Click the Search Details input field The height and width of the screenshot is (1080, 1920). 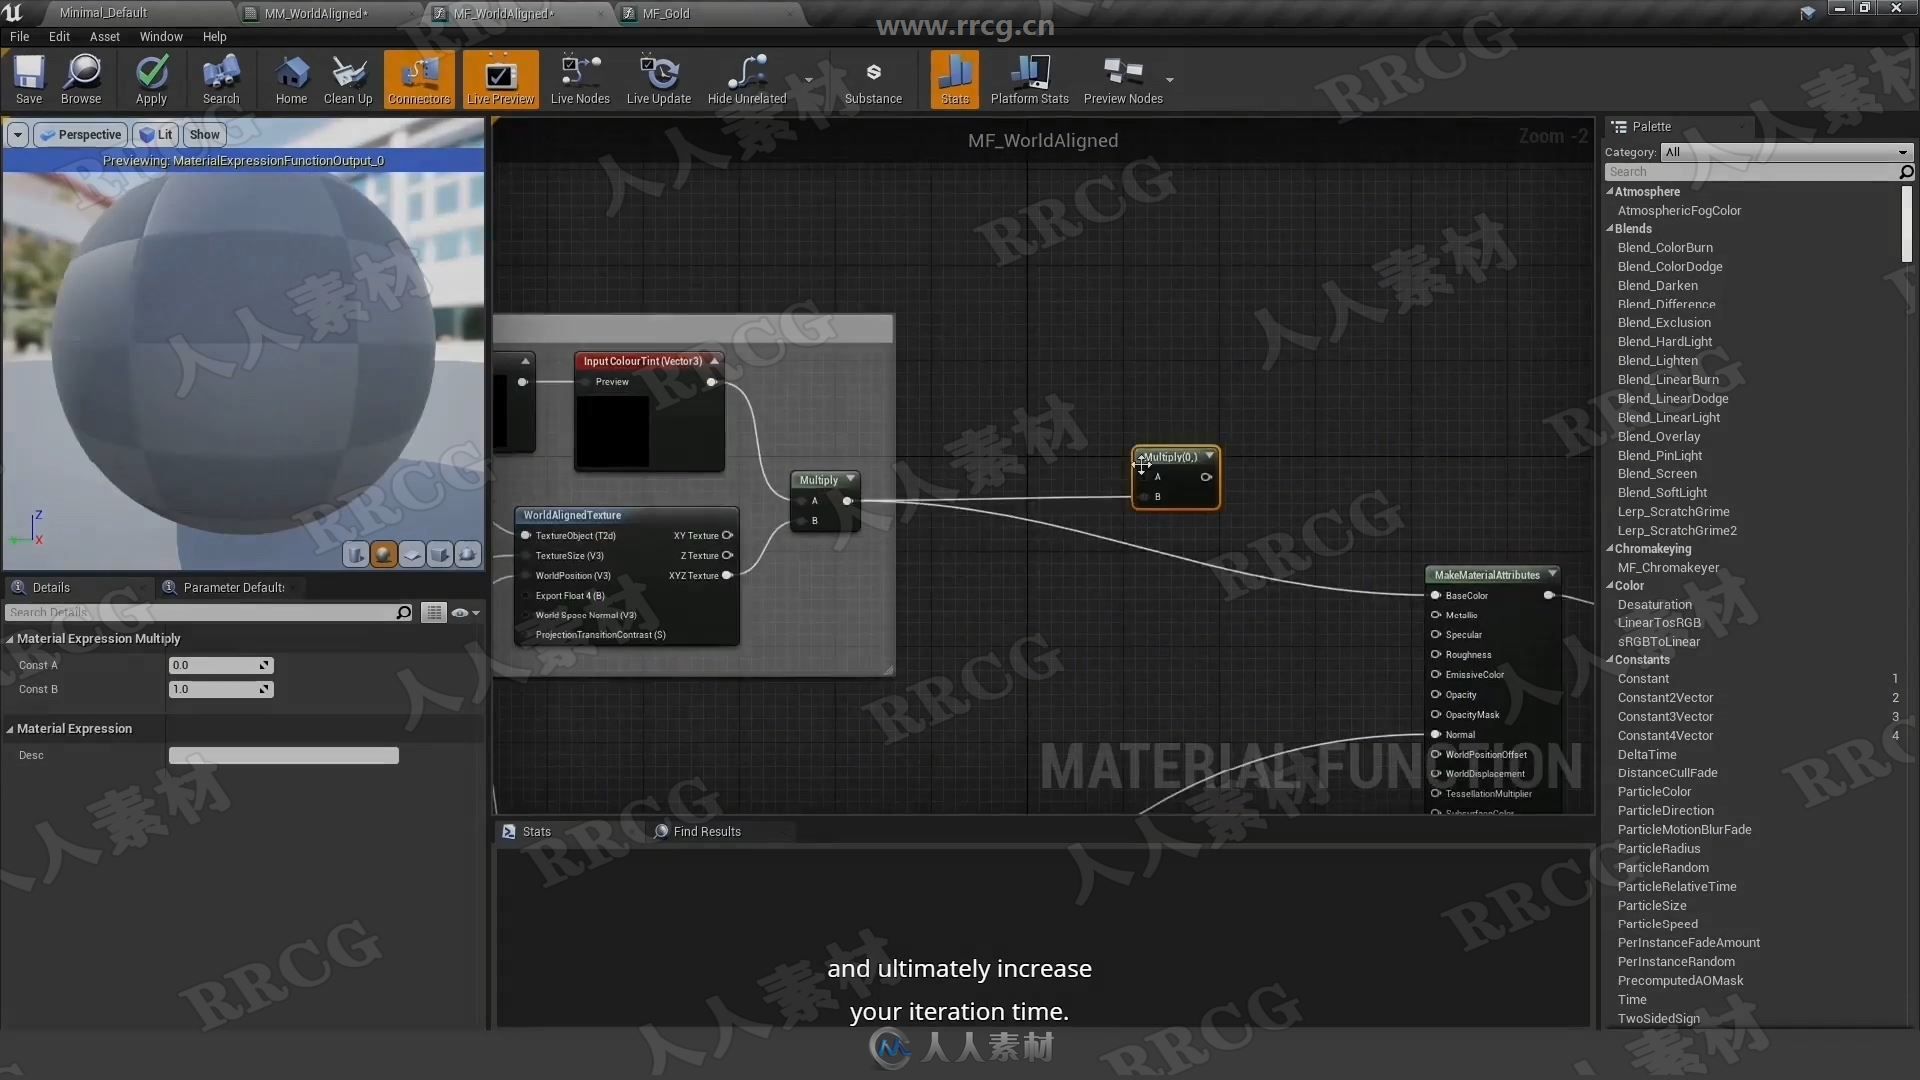click(x=208, y=612)
